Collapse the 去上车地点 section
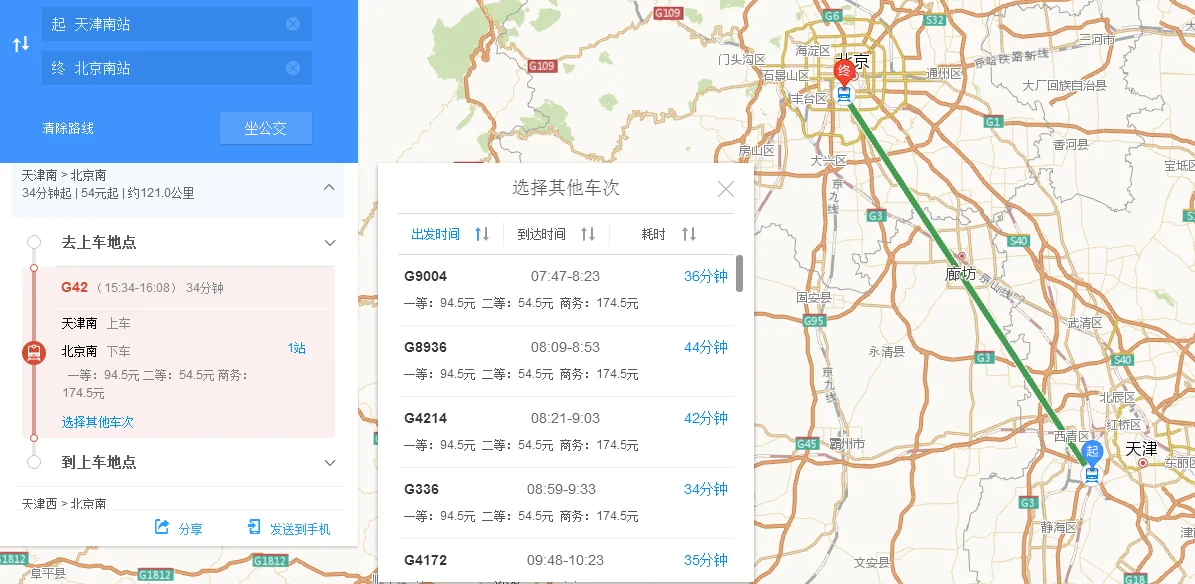Screen dimensions: 1195x584 tap(330, 242)
